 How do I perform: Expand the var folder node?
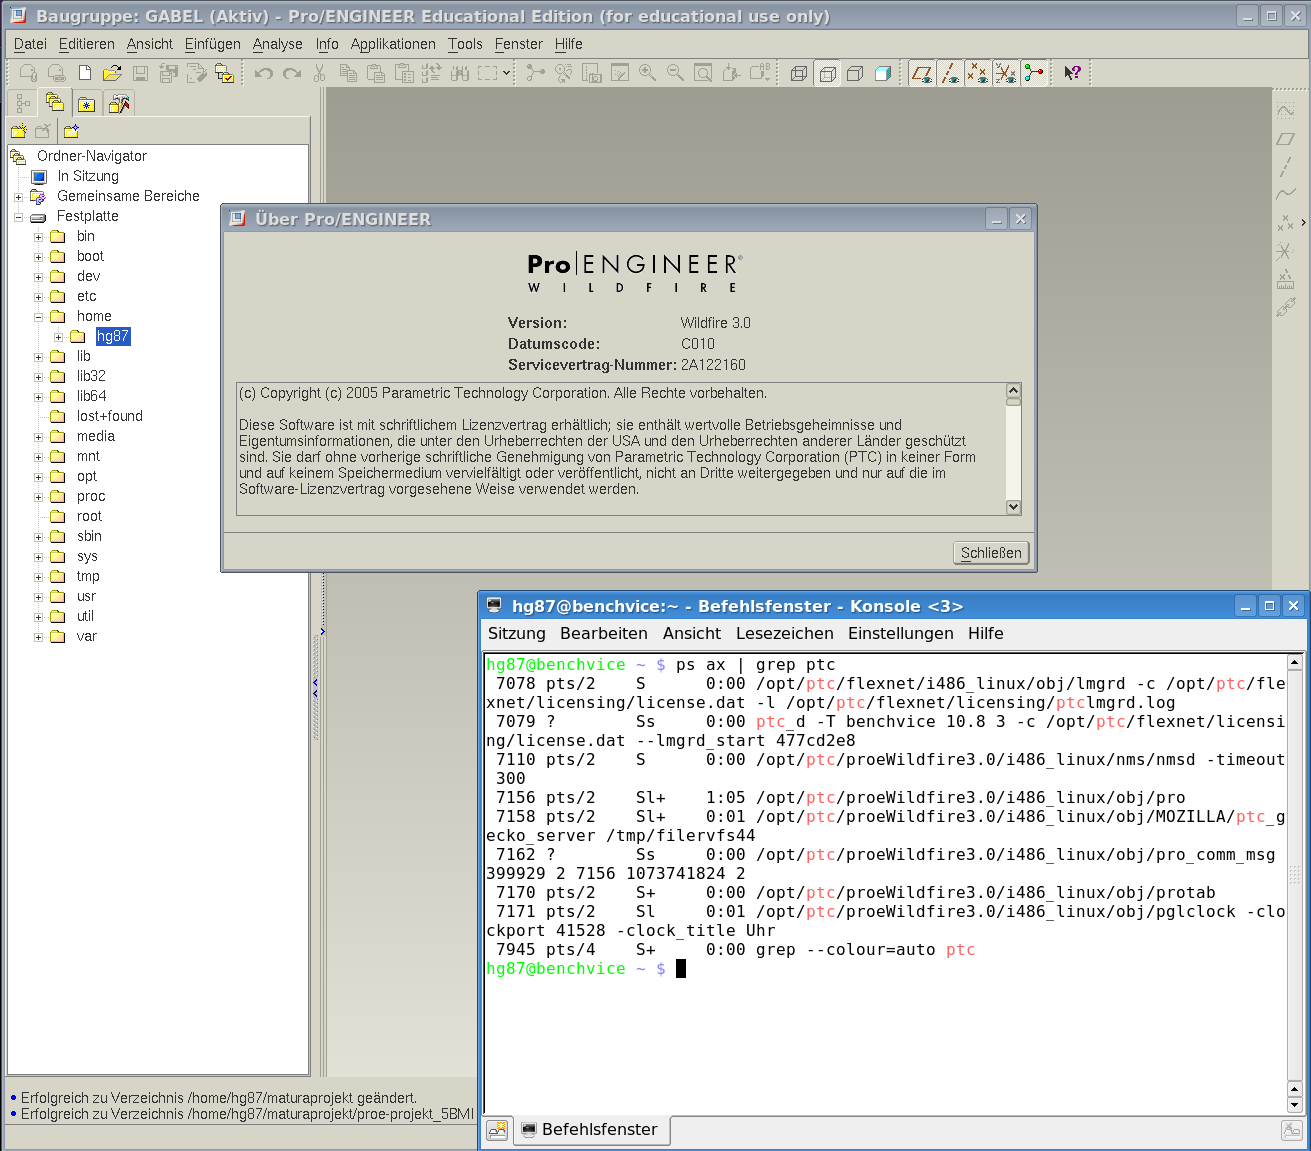tap(38, 637)
